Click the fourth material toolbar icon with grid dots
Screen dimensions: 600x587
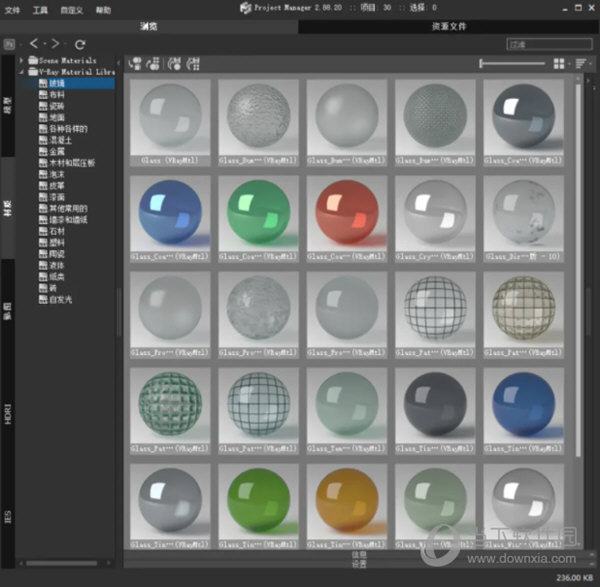pos(193,64)
